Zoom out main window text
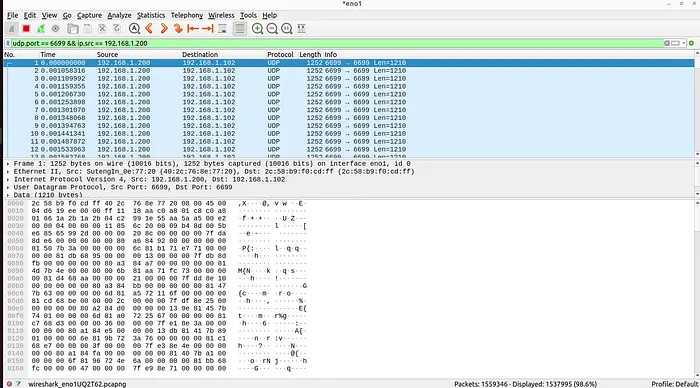Viewport: 700px width, 388px height. (x=272, y=29)
